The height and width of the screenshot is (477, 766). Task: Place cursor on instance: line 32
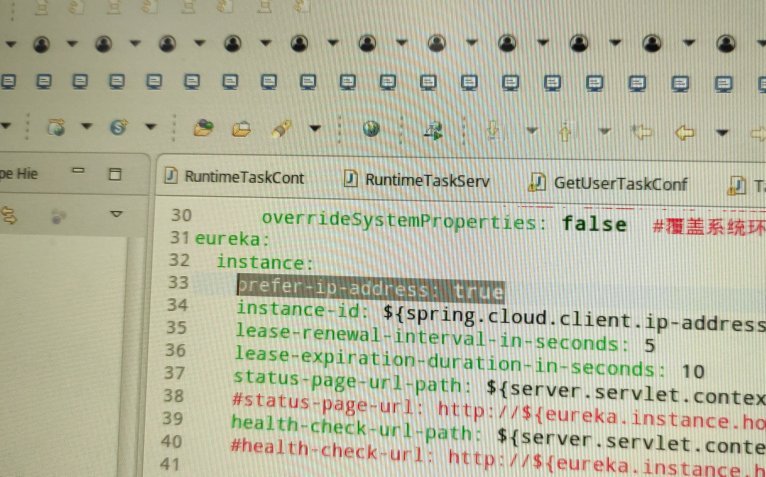(264, 262)
